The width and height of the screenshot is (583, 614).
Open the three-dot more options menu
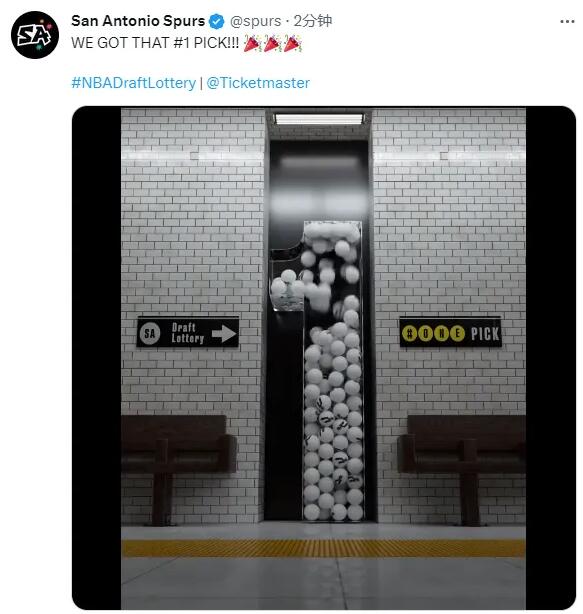pos(567,22)
